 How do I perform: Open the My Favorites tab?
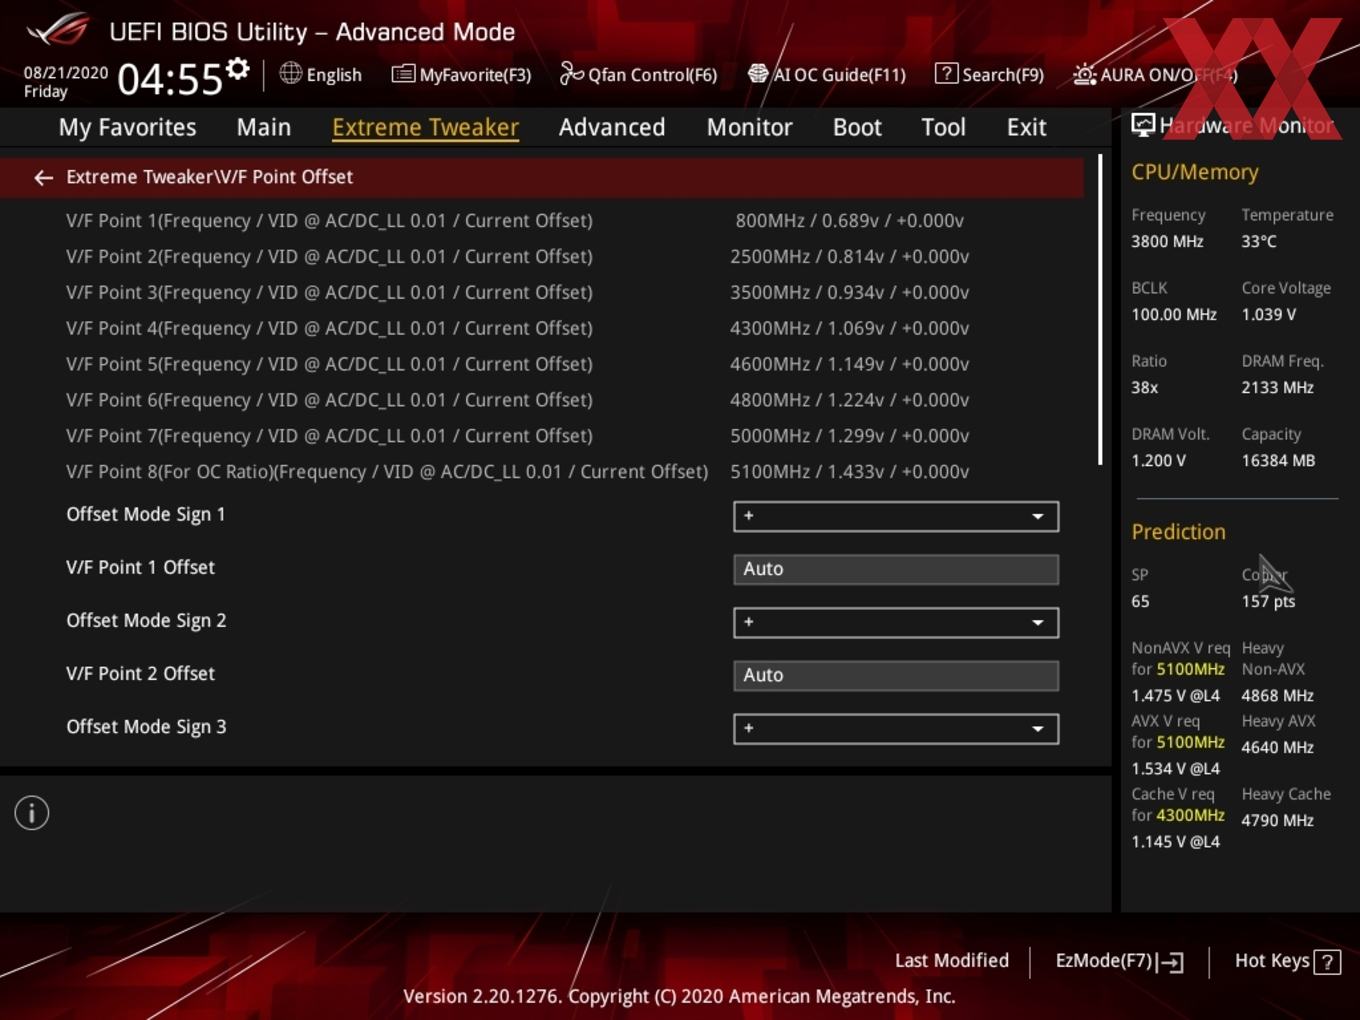[x=127, y=127]
